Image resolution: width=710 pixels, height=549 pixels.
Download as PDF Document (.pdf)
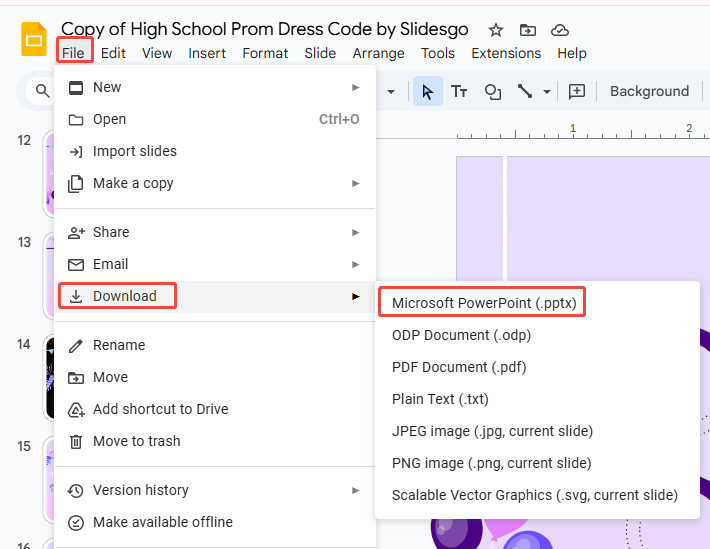click(x=459, y=367)
